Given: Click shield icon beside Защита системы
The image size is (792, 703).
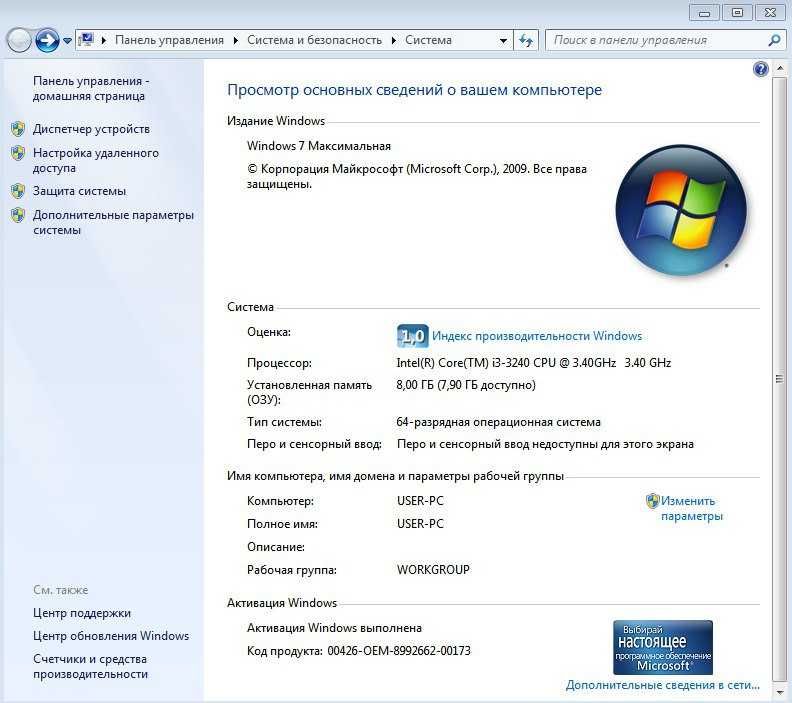Looking at the screenshot, I should tap(18, 191).
